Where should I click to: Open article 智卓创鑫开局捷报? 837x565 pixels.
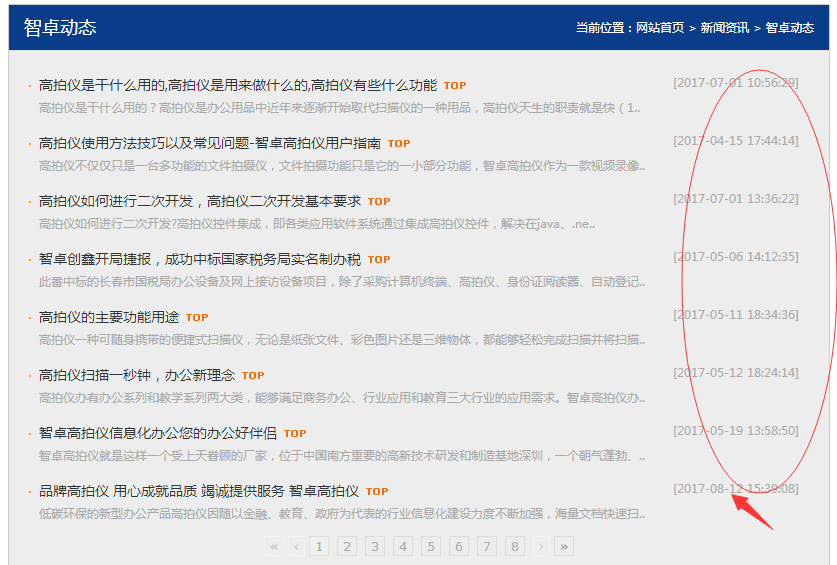pyautogui.click(x=199, y=259)
